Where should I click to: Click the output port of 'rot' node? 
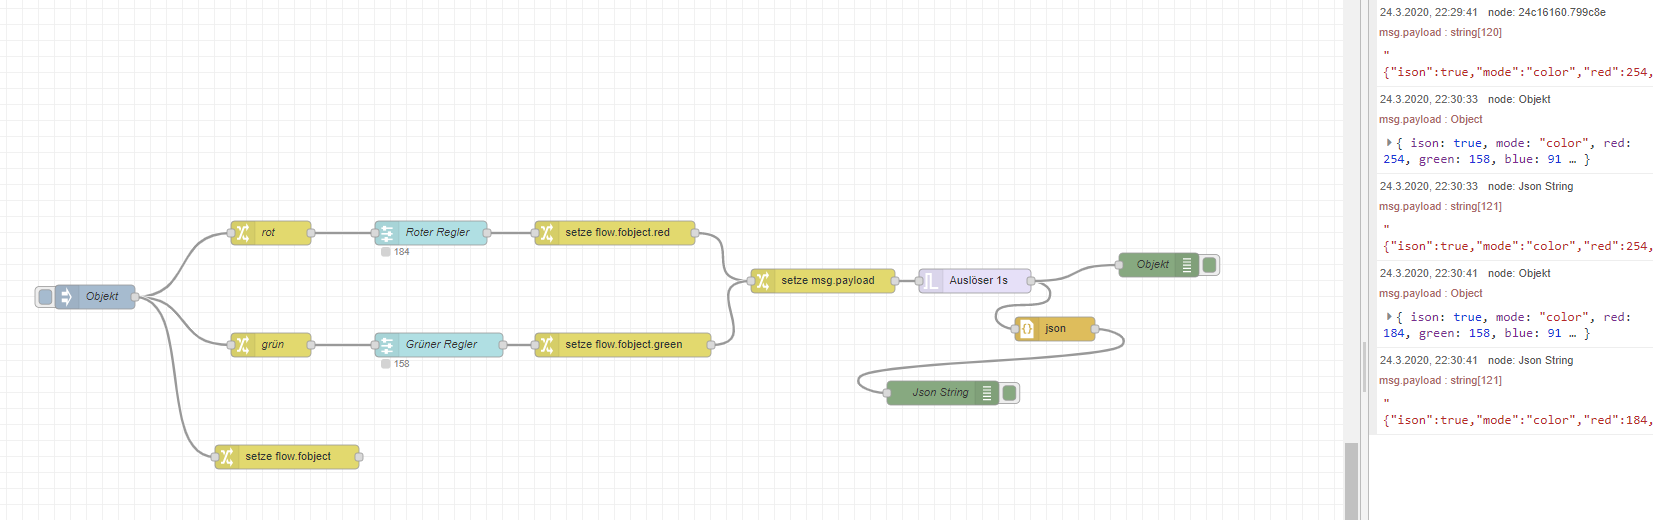point(311,233)
